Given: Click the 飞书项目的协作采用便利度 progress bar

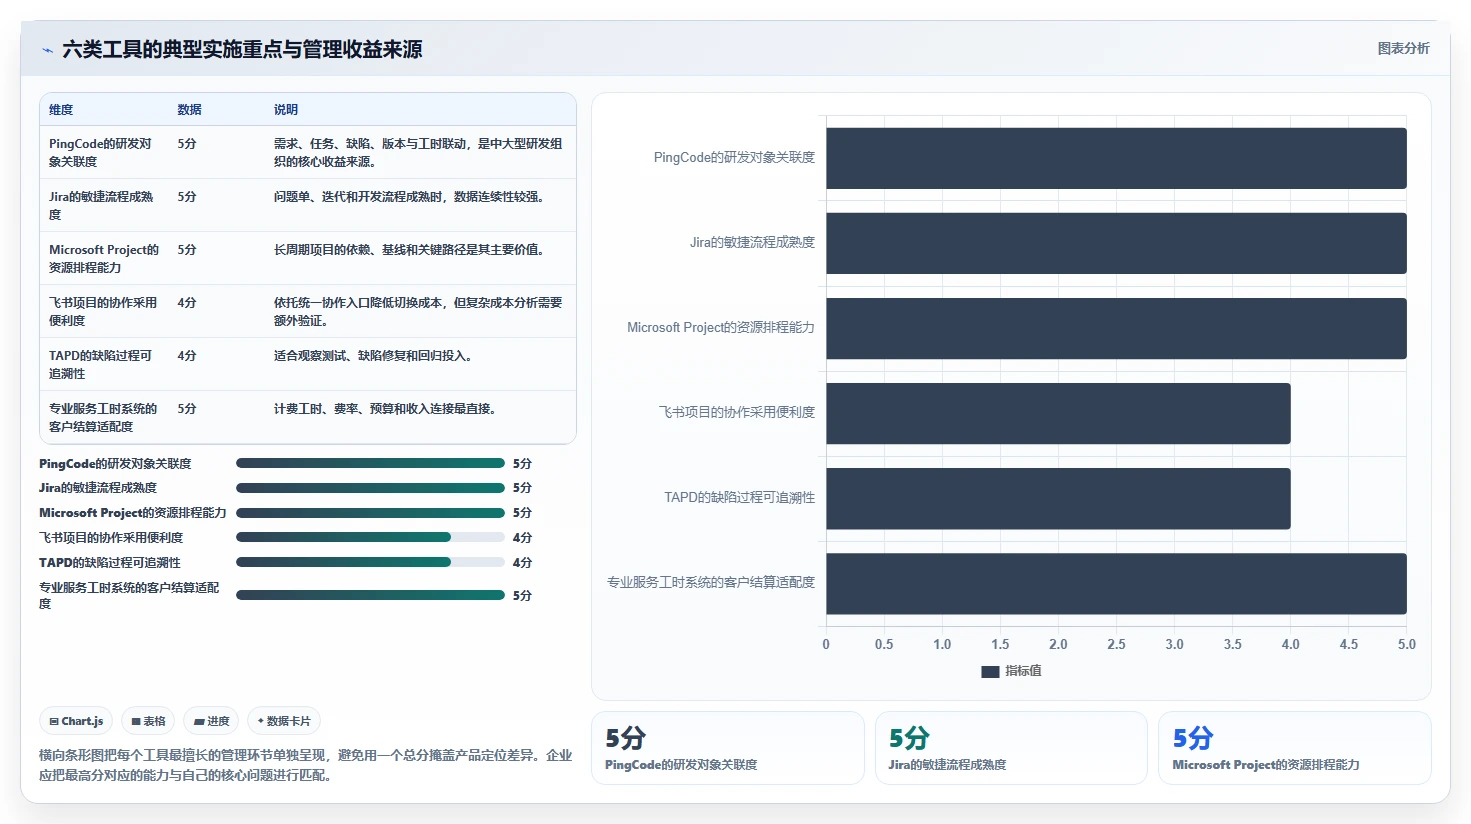Looking at the screenshot, I should tap(370, 537).
